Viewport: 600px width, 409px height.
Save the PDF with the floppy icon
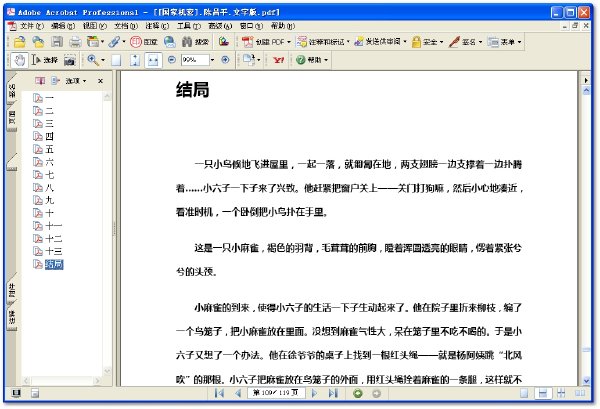(57, 42)
